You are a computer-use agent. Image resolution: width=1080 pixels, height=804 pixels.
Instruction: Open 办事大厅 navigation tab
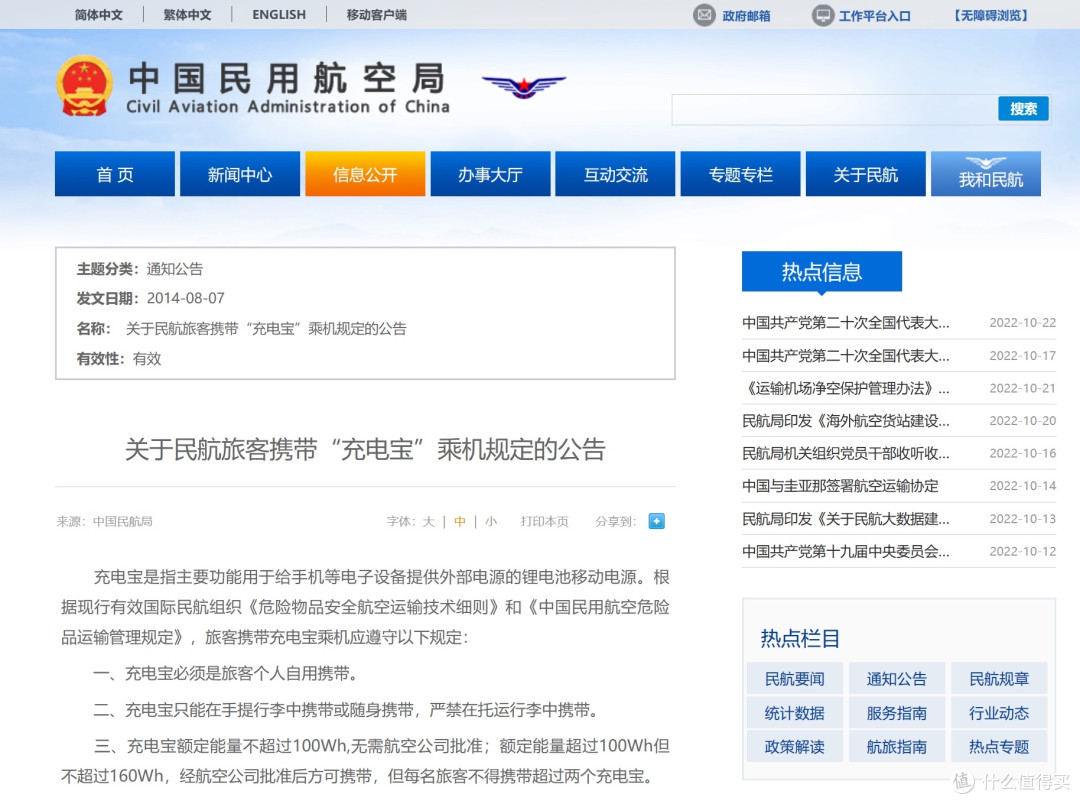pos(490,174)
